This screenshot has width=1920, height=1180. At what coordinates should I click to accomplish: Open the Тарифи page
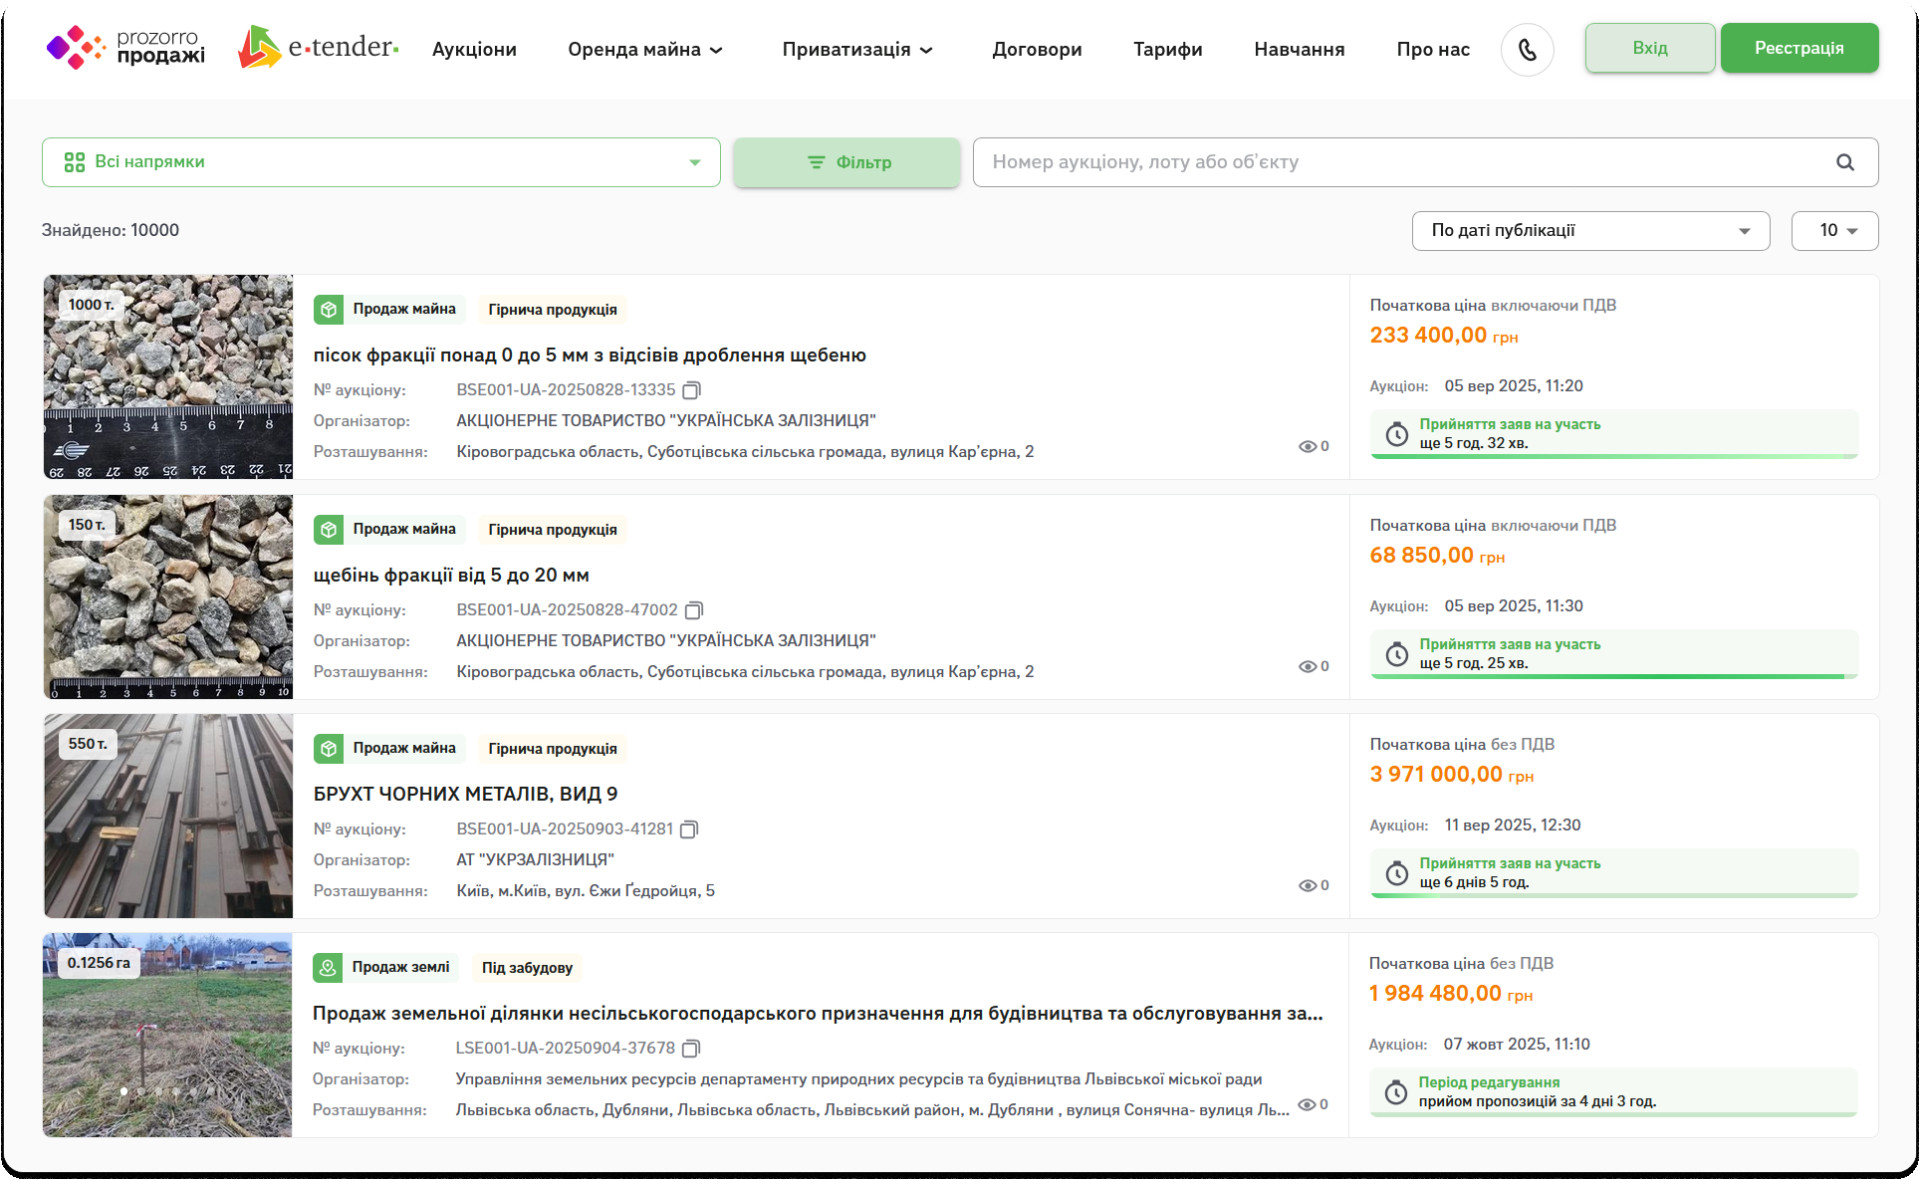(1167, 49)
